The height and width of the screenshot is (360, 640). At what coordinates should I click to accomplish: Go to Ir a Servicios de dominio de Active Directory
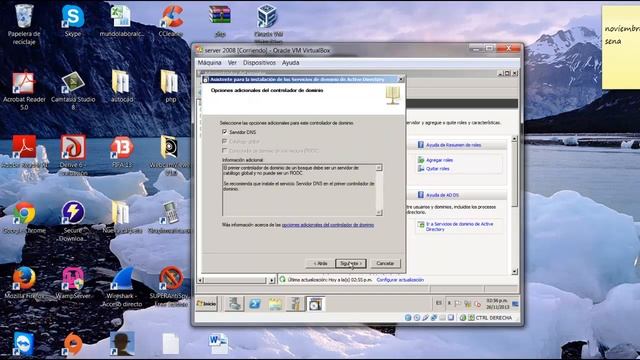[459, 227]
